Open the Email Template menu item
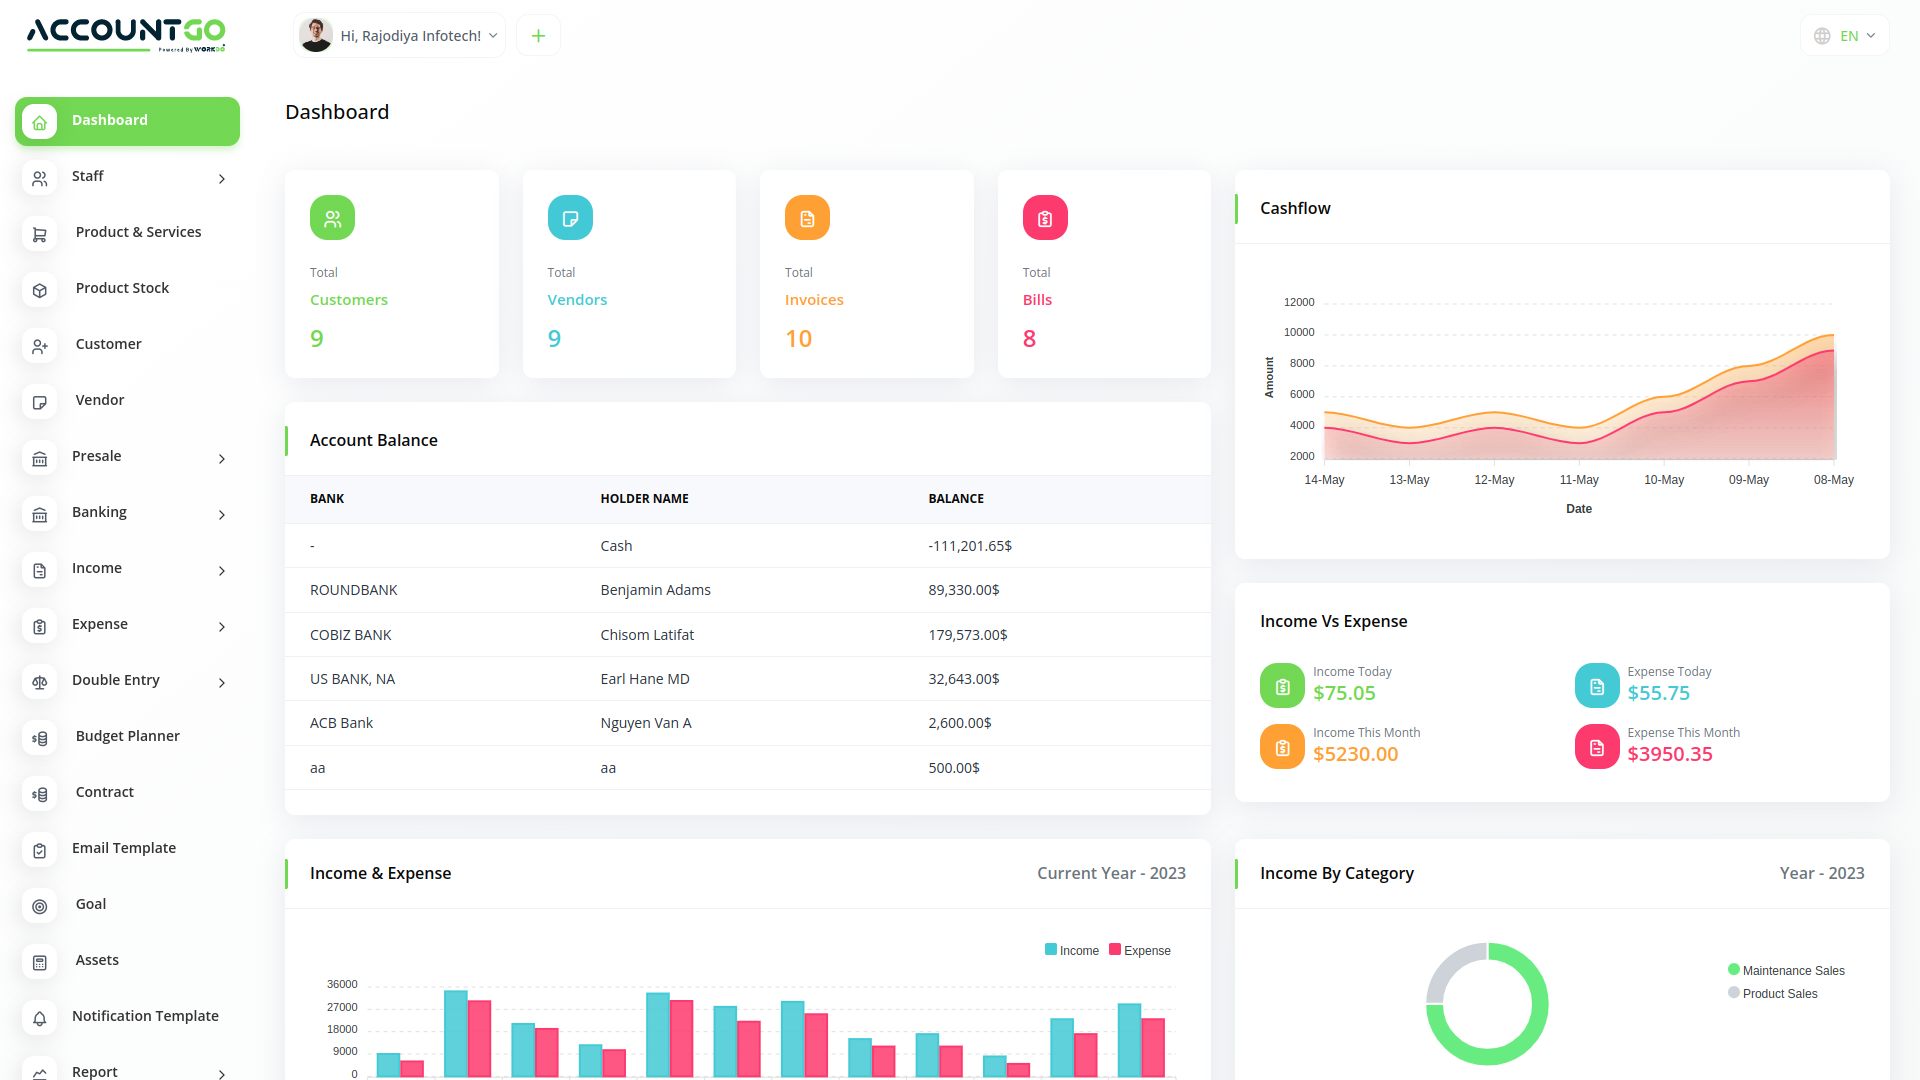The height and width of the screenshot is (1080, 1920). click(124, 848)
